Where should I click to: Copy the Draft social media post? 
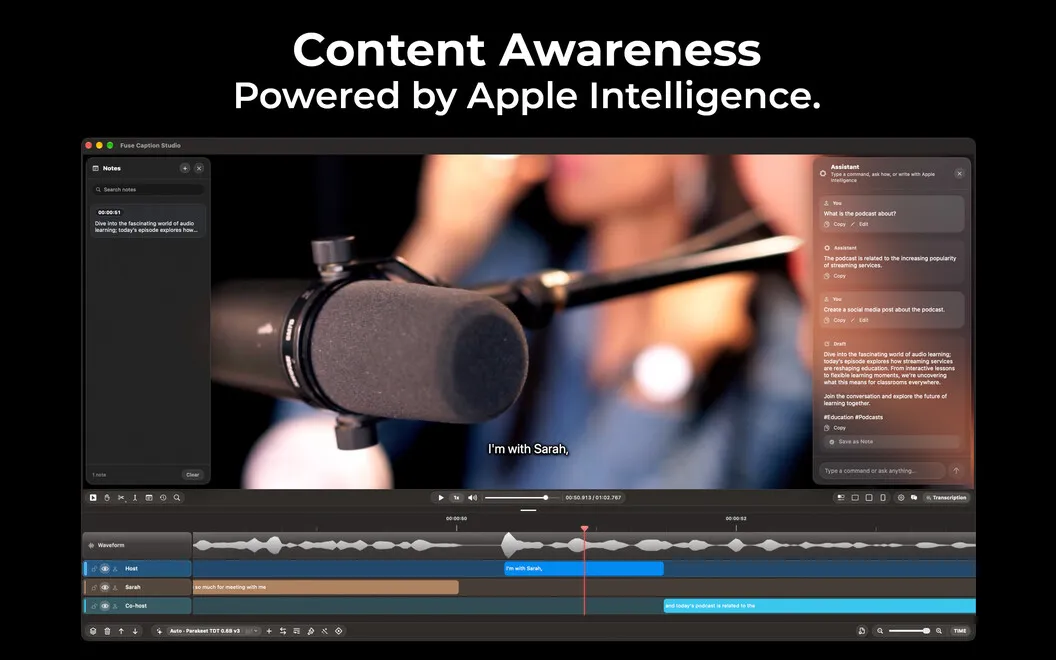tap(835, 428)
